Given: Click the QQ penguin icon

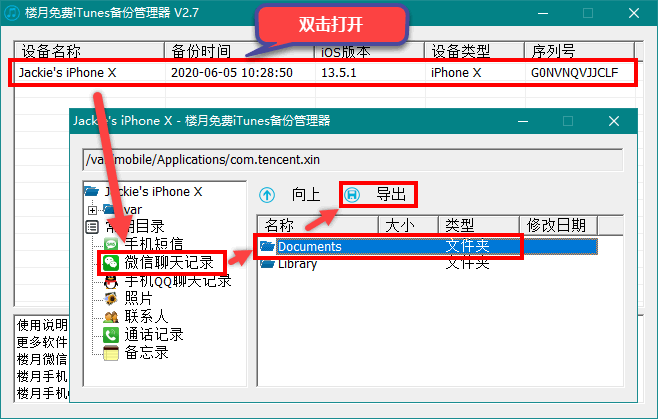Looking at the screenshot, I should tap(111, 282).
